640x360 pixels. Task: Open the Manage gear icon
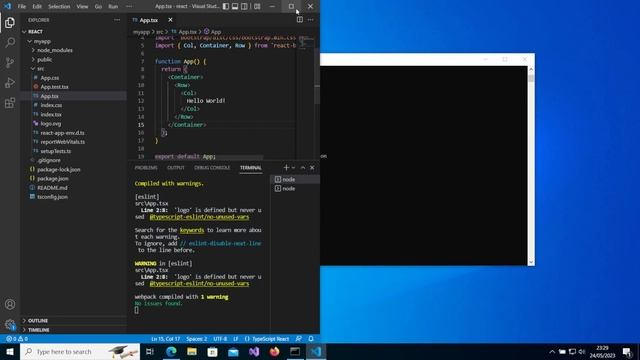10,324
